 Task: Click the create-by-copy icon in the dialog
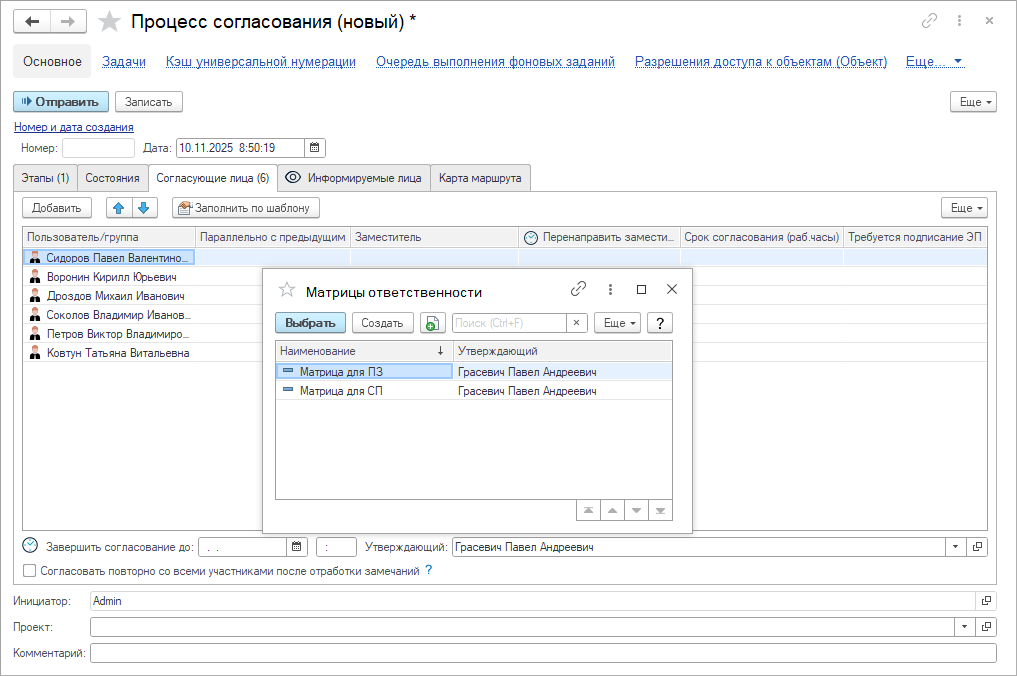(x=433, y=323)
